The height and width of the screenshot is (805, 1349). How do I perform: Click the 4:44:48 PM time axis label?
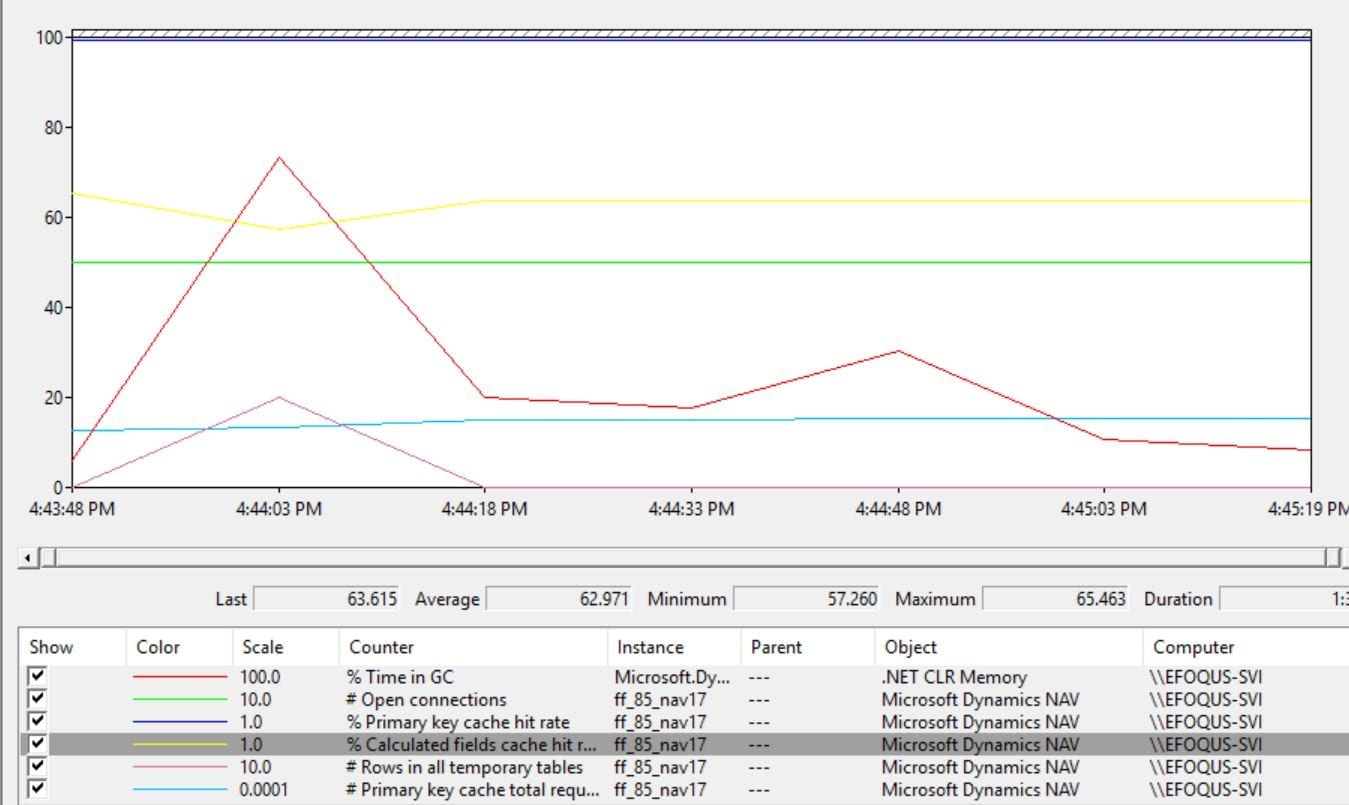point(898,509)
